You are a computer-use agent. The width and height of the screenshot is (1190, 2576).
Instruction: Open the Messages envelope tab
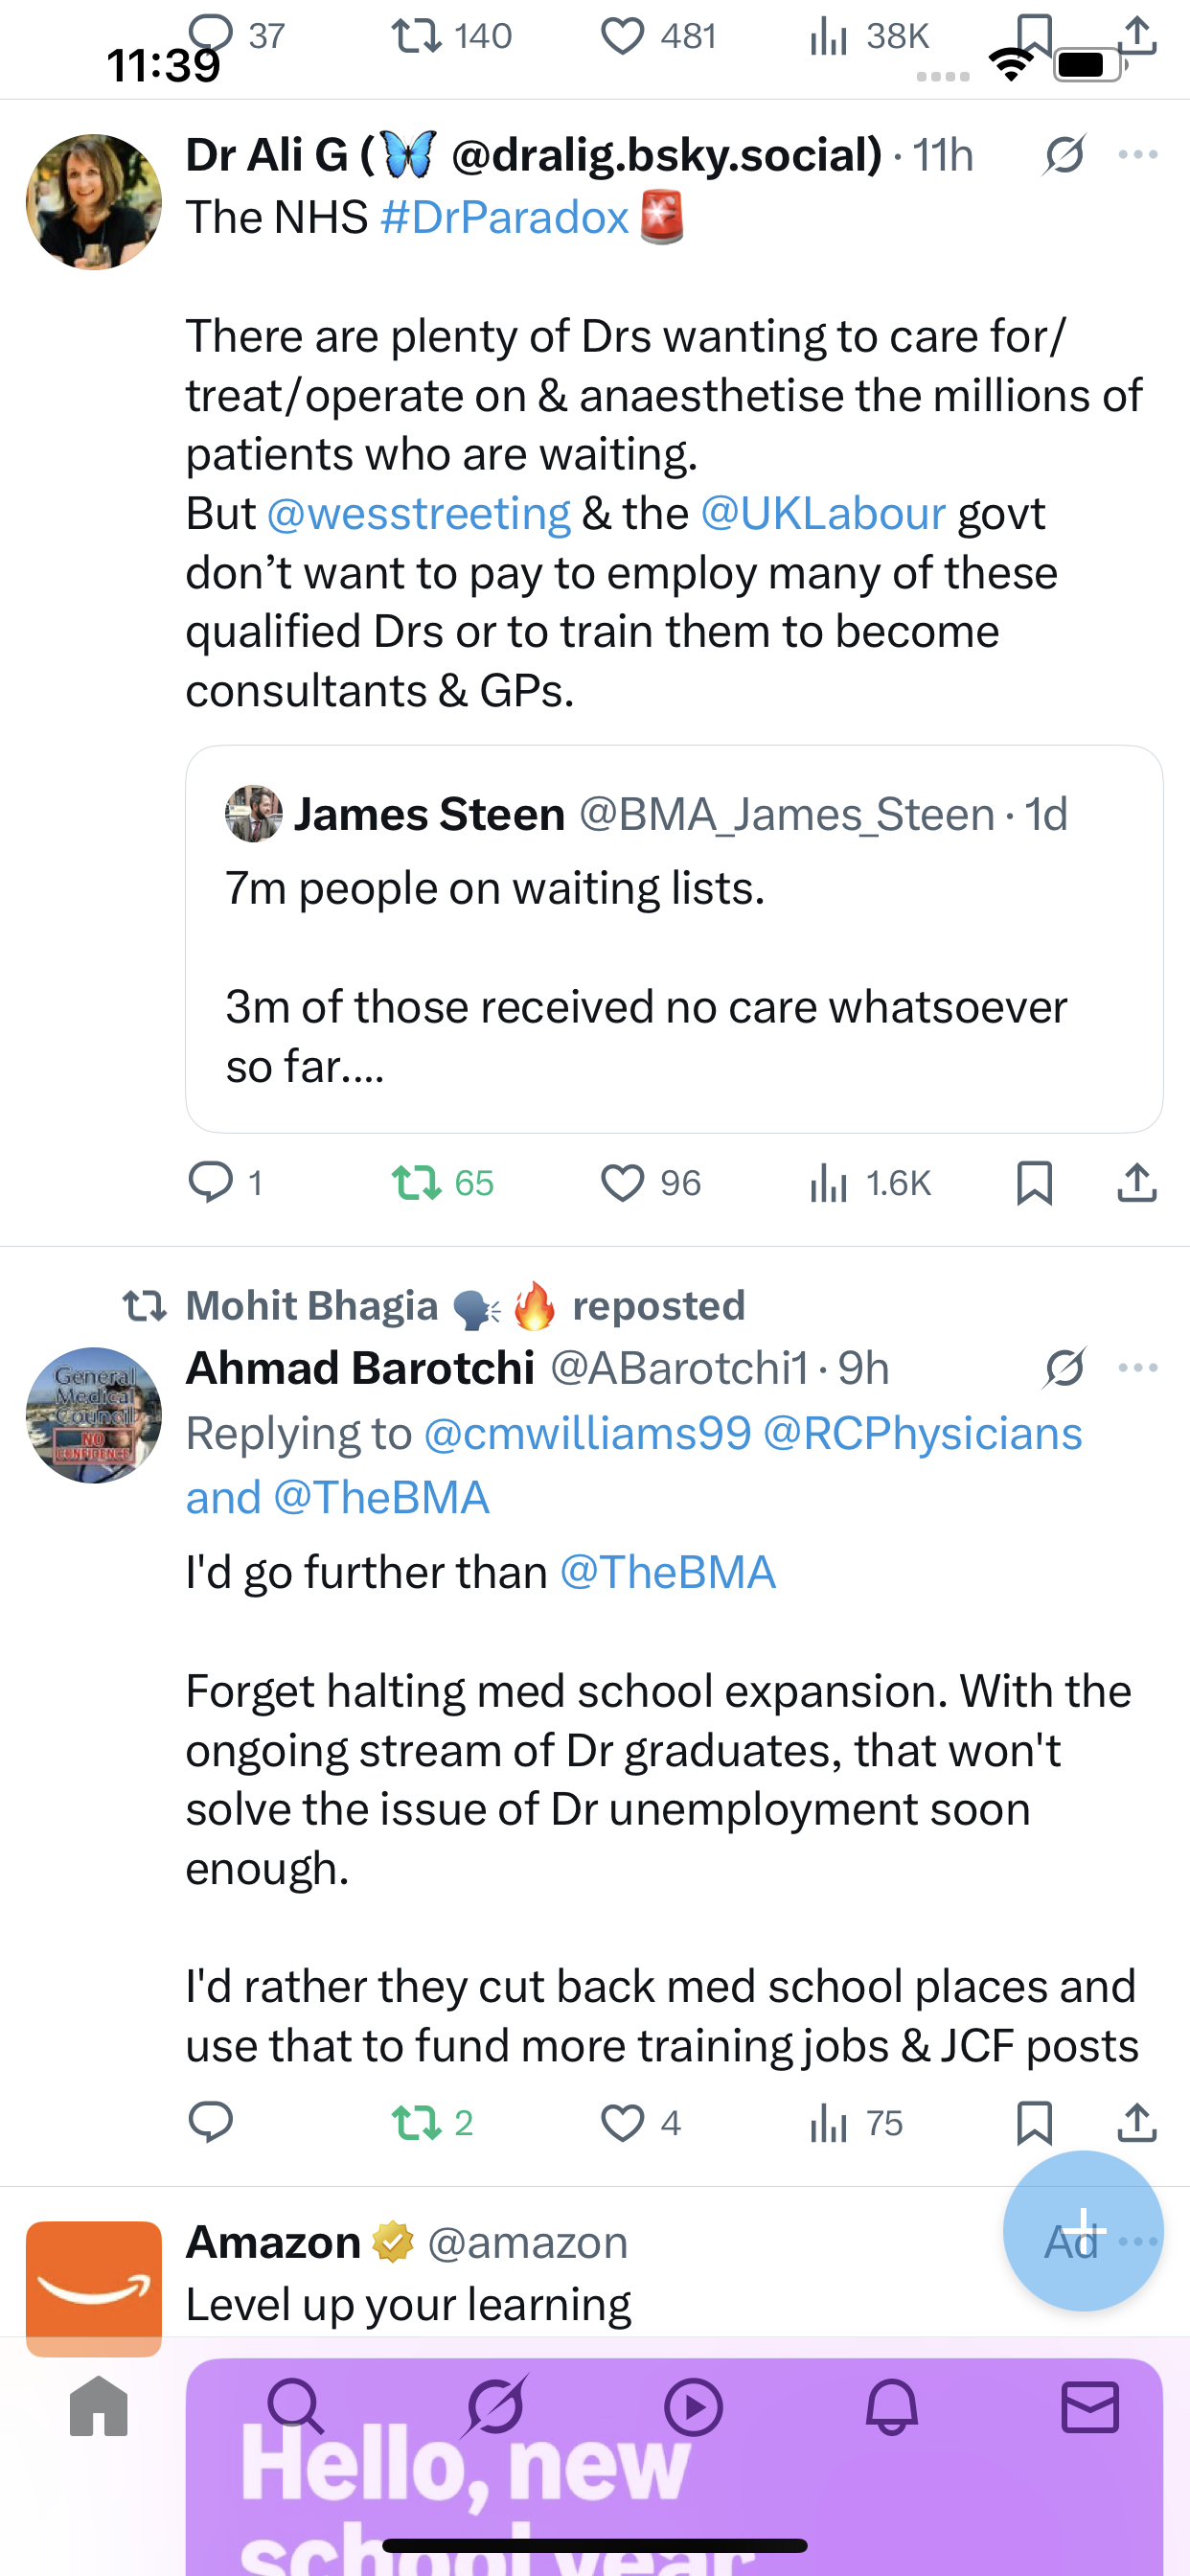pos(1090,2406)
